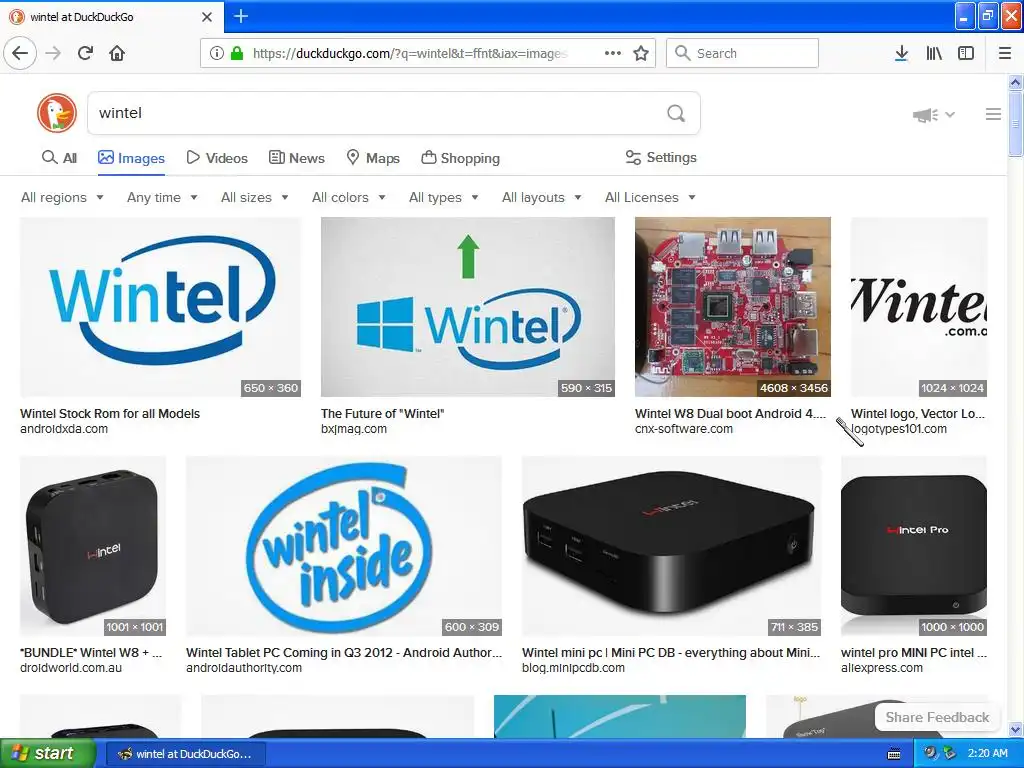
Task: Open a new tab with the plus button
Action: pyautogui.click(x=241, y=16)
